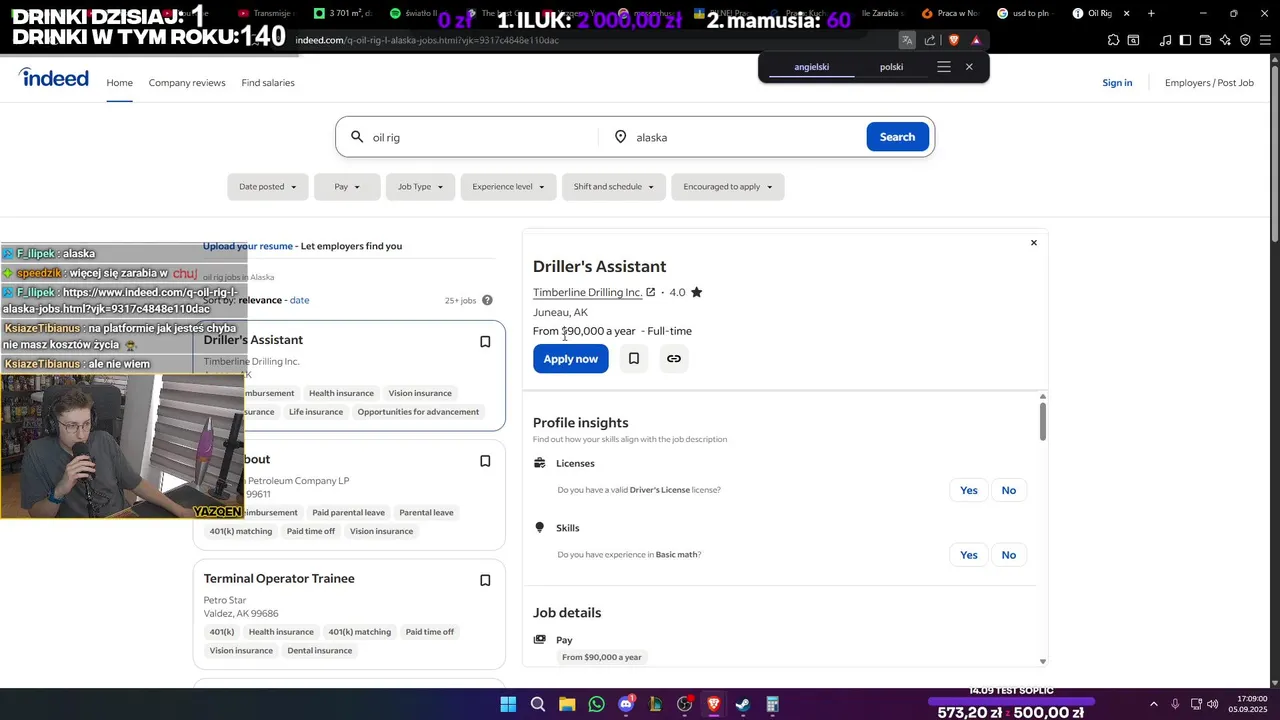Click the Sign in link

(x=1117, y=83)
